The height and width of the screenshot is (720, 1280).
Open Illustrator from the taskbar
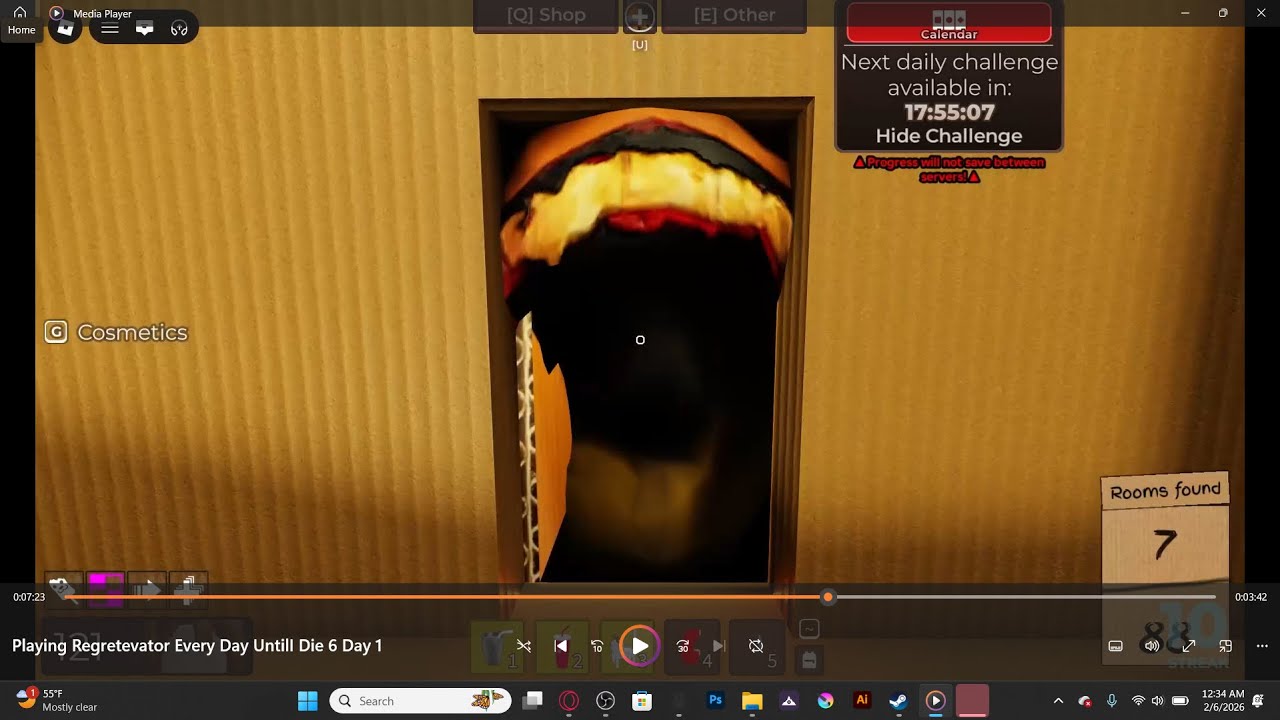pyautogui.click(x=862, y=701)
